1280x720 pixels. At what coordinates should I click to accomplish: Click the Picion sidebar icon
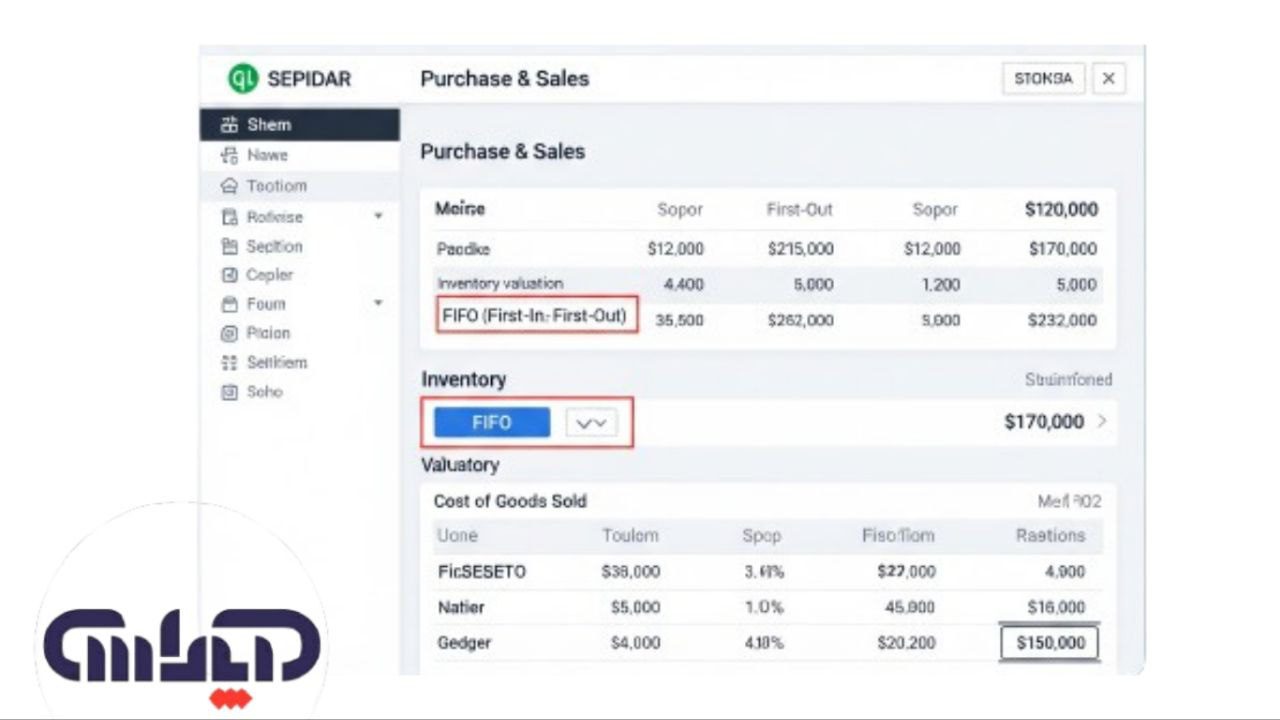[x=229, y=333]
